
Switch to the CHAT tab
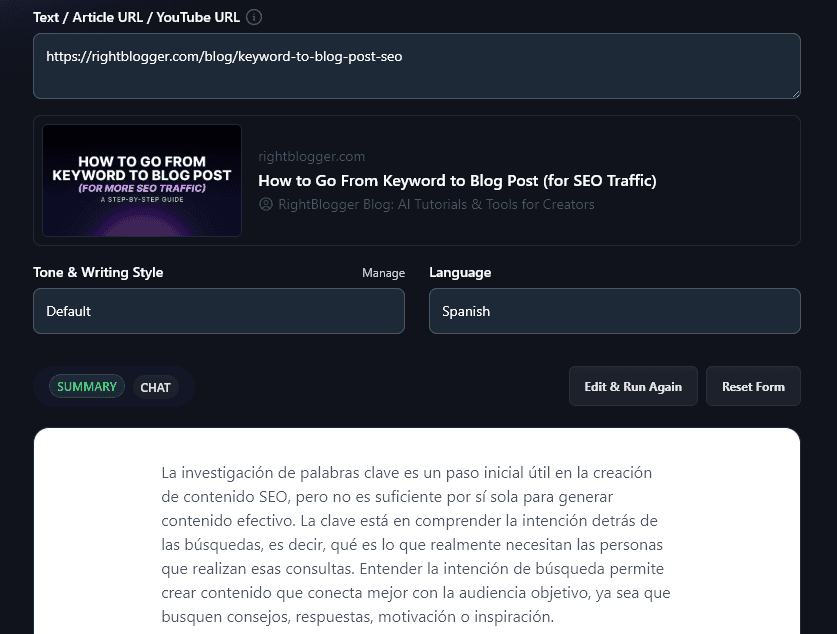(156, 387)
